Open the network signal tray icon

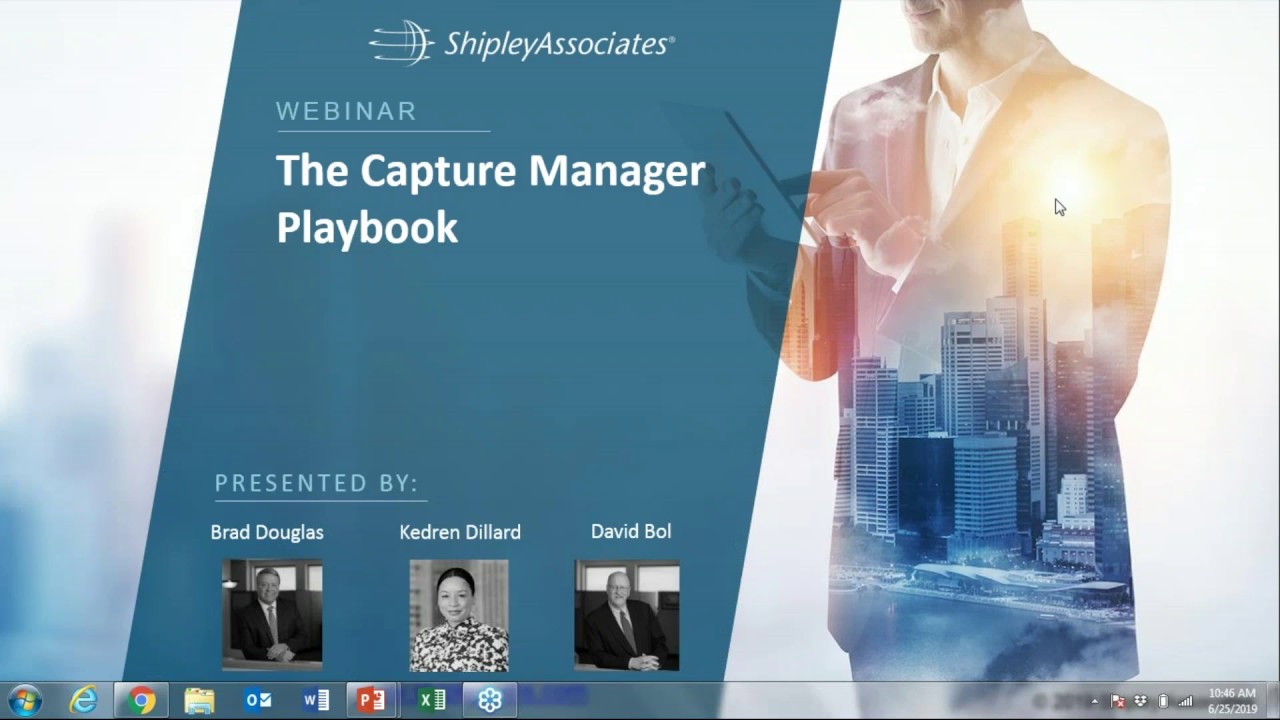click(1185, 701)
